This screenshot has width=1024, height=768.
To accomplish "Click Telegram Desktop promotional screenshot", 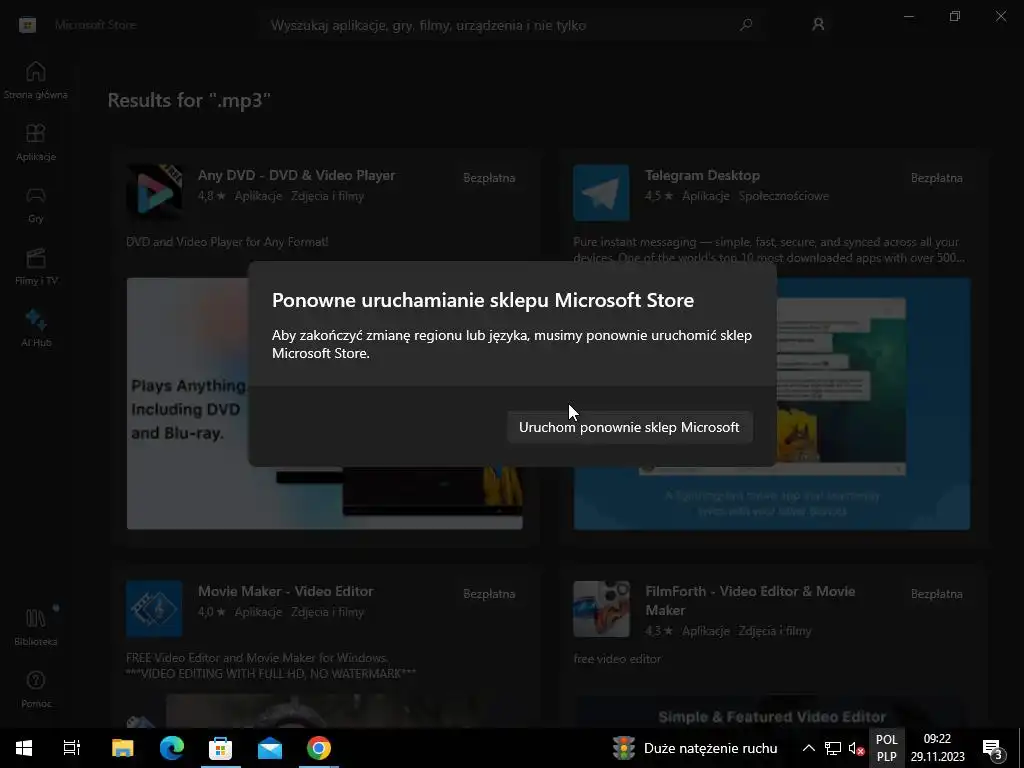I will tap(772, 404).
